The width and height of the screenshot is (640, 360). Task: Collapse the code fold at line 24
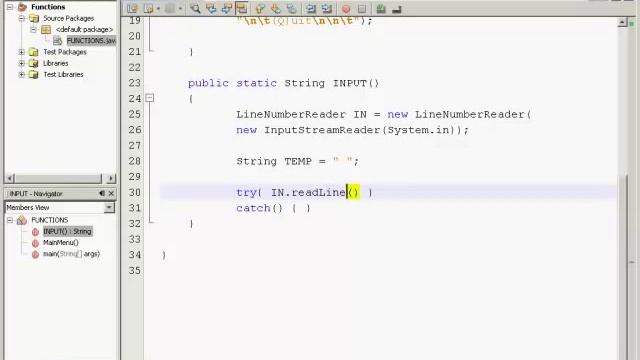coord(150,98)
